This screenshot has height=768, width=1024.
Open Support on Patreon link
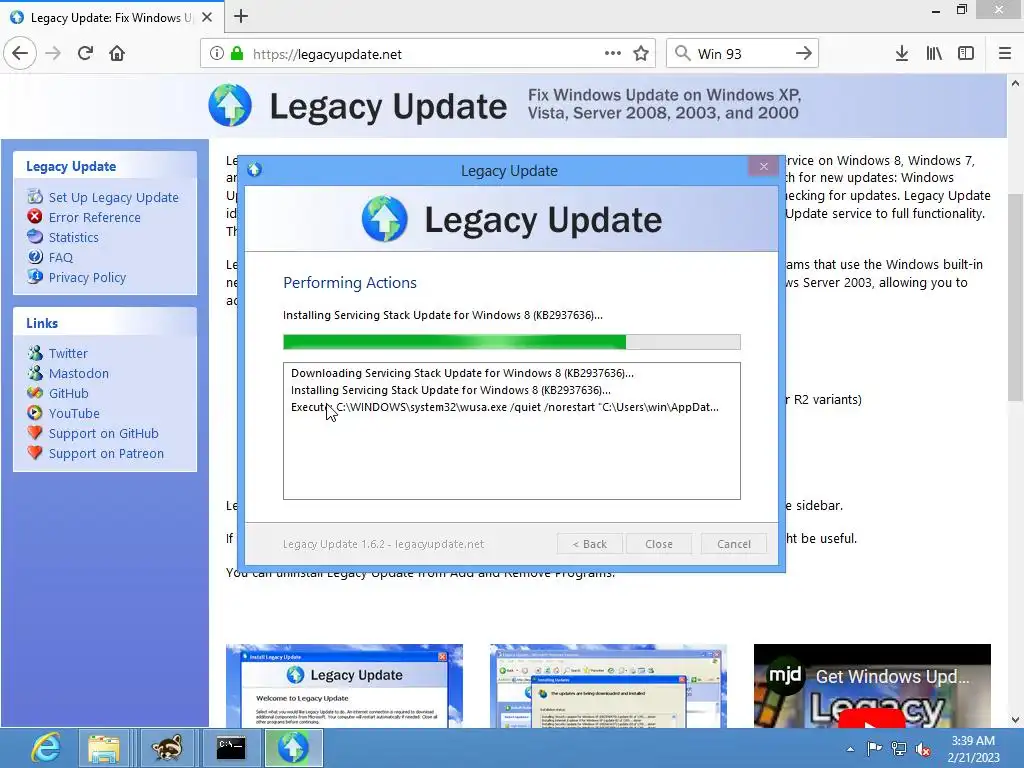tap(106, 454)
